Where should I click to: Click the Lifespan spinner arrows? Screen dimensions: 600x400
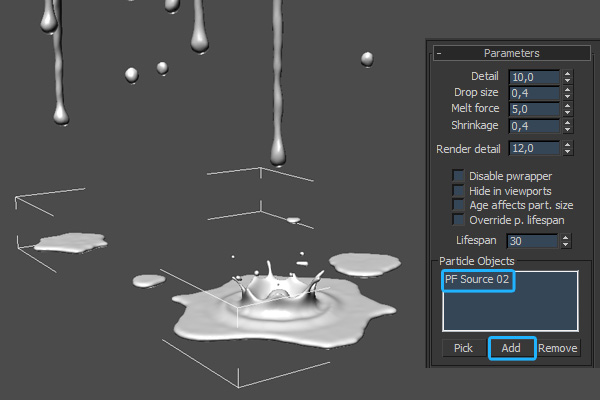(566, 241)
